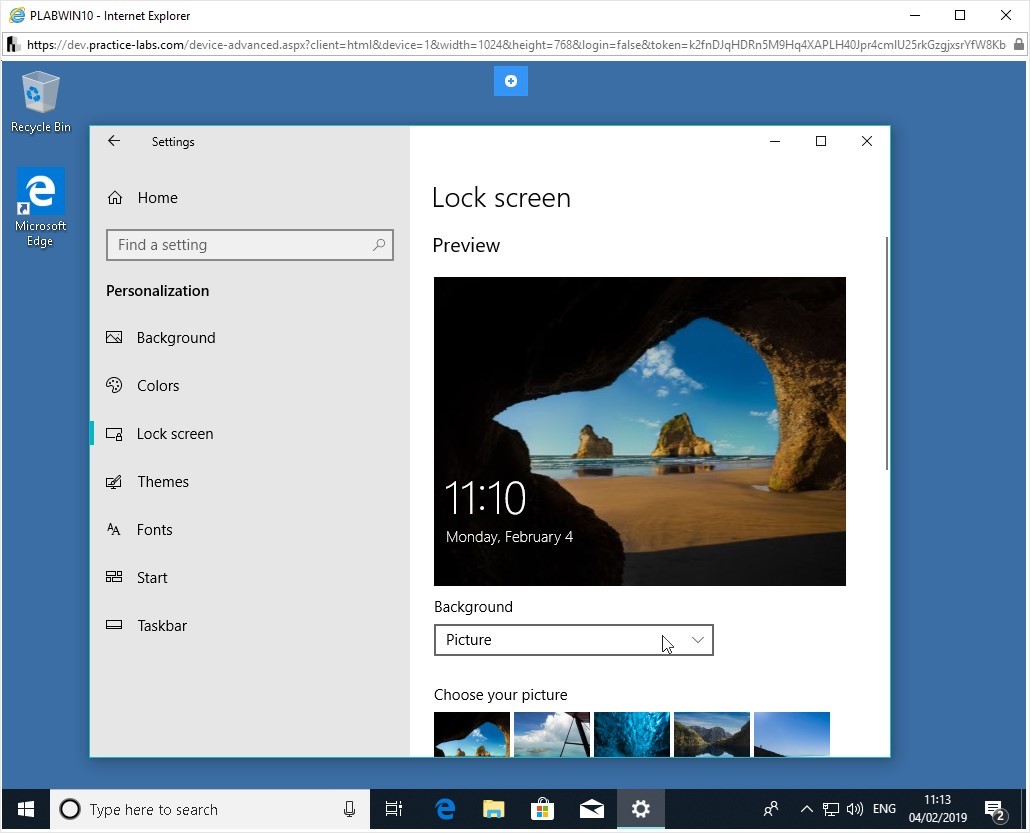Open File Explorer from taskbar
The height and width of the screenshot is (833, 1030).
click(494, 809)
